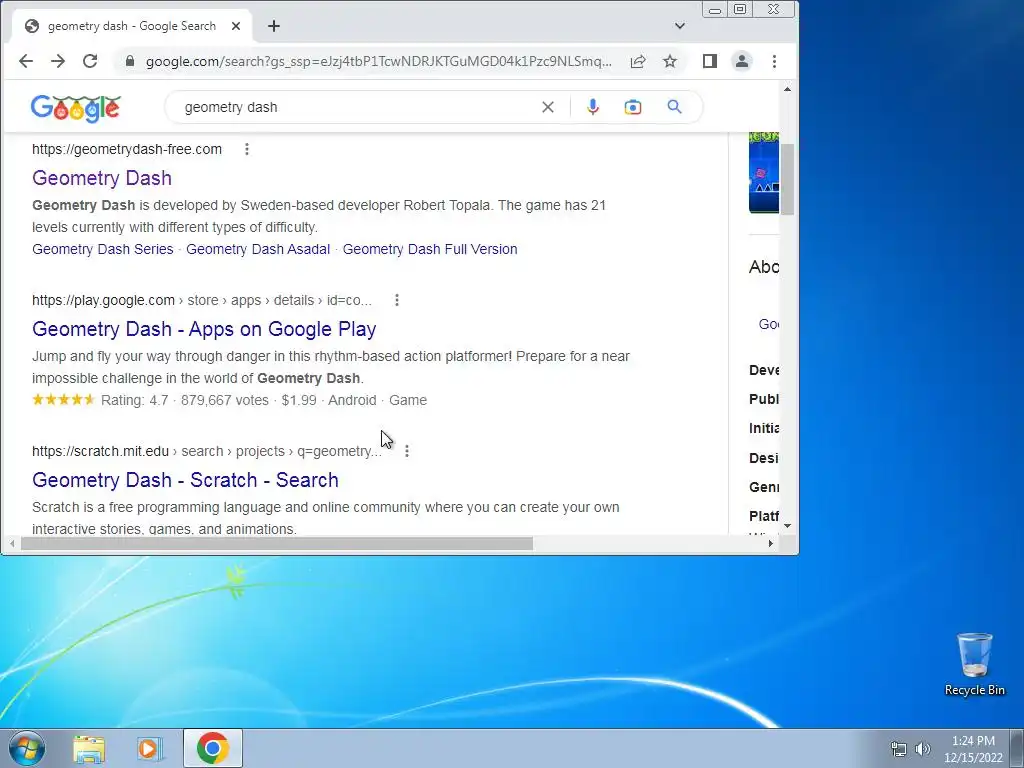Image resolution: width=1024 pixels, height=768 pixels.
Task: Close the geometry dash search tab
Action: pos(236,26)
